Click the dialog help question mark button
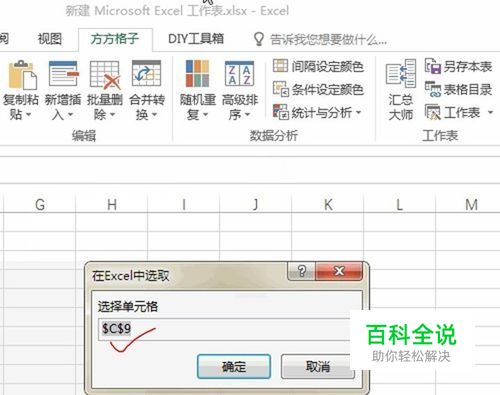 302,271
